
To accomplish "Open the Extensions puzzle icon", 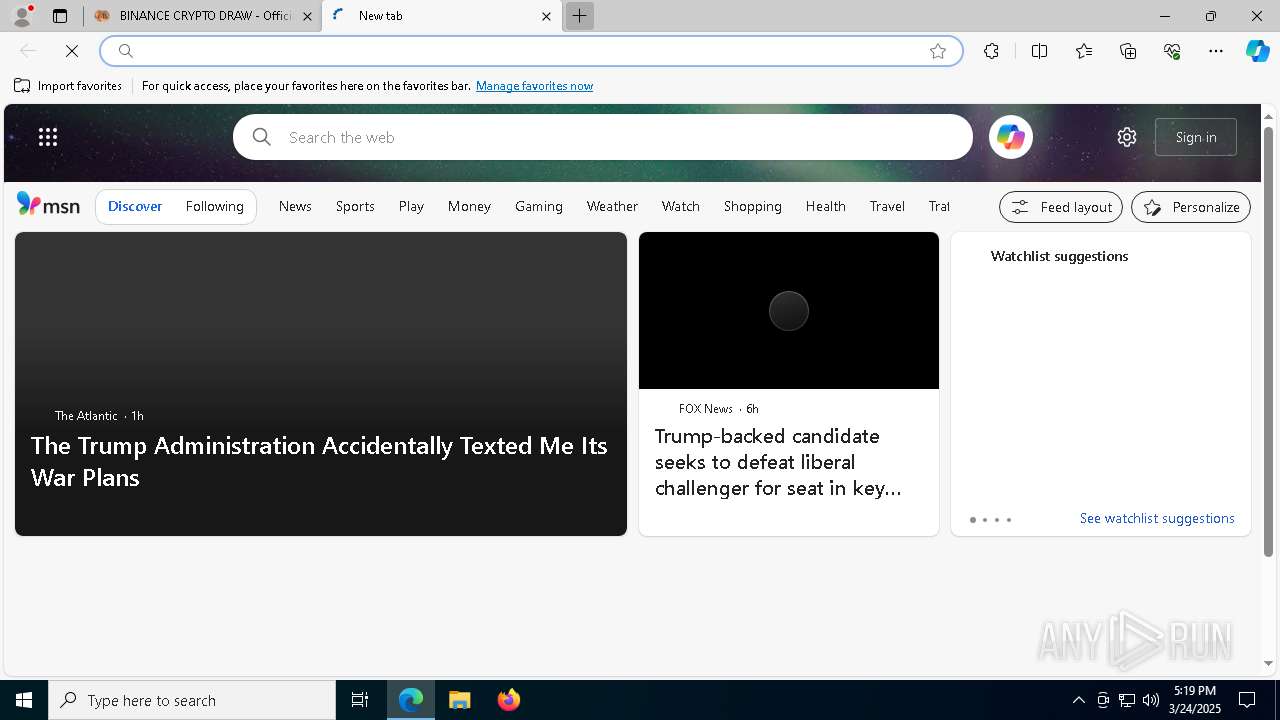I will click(991, 51).
